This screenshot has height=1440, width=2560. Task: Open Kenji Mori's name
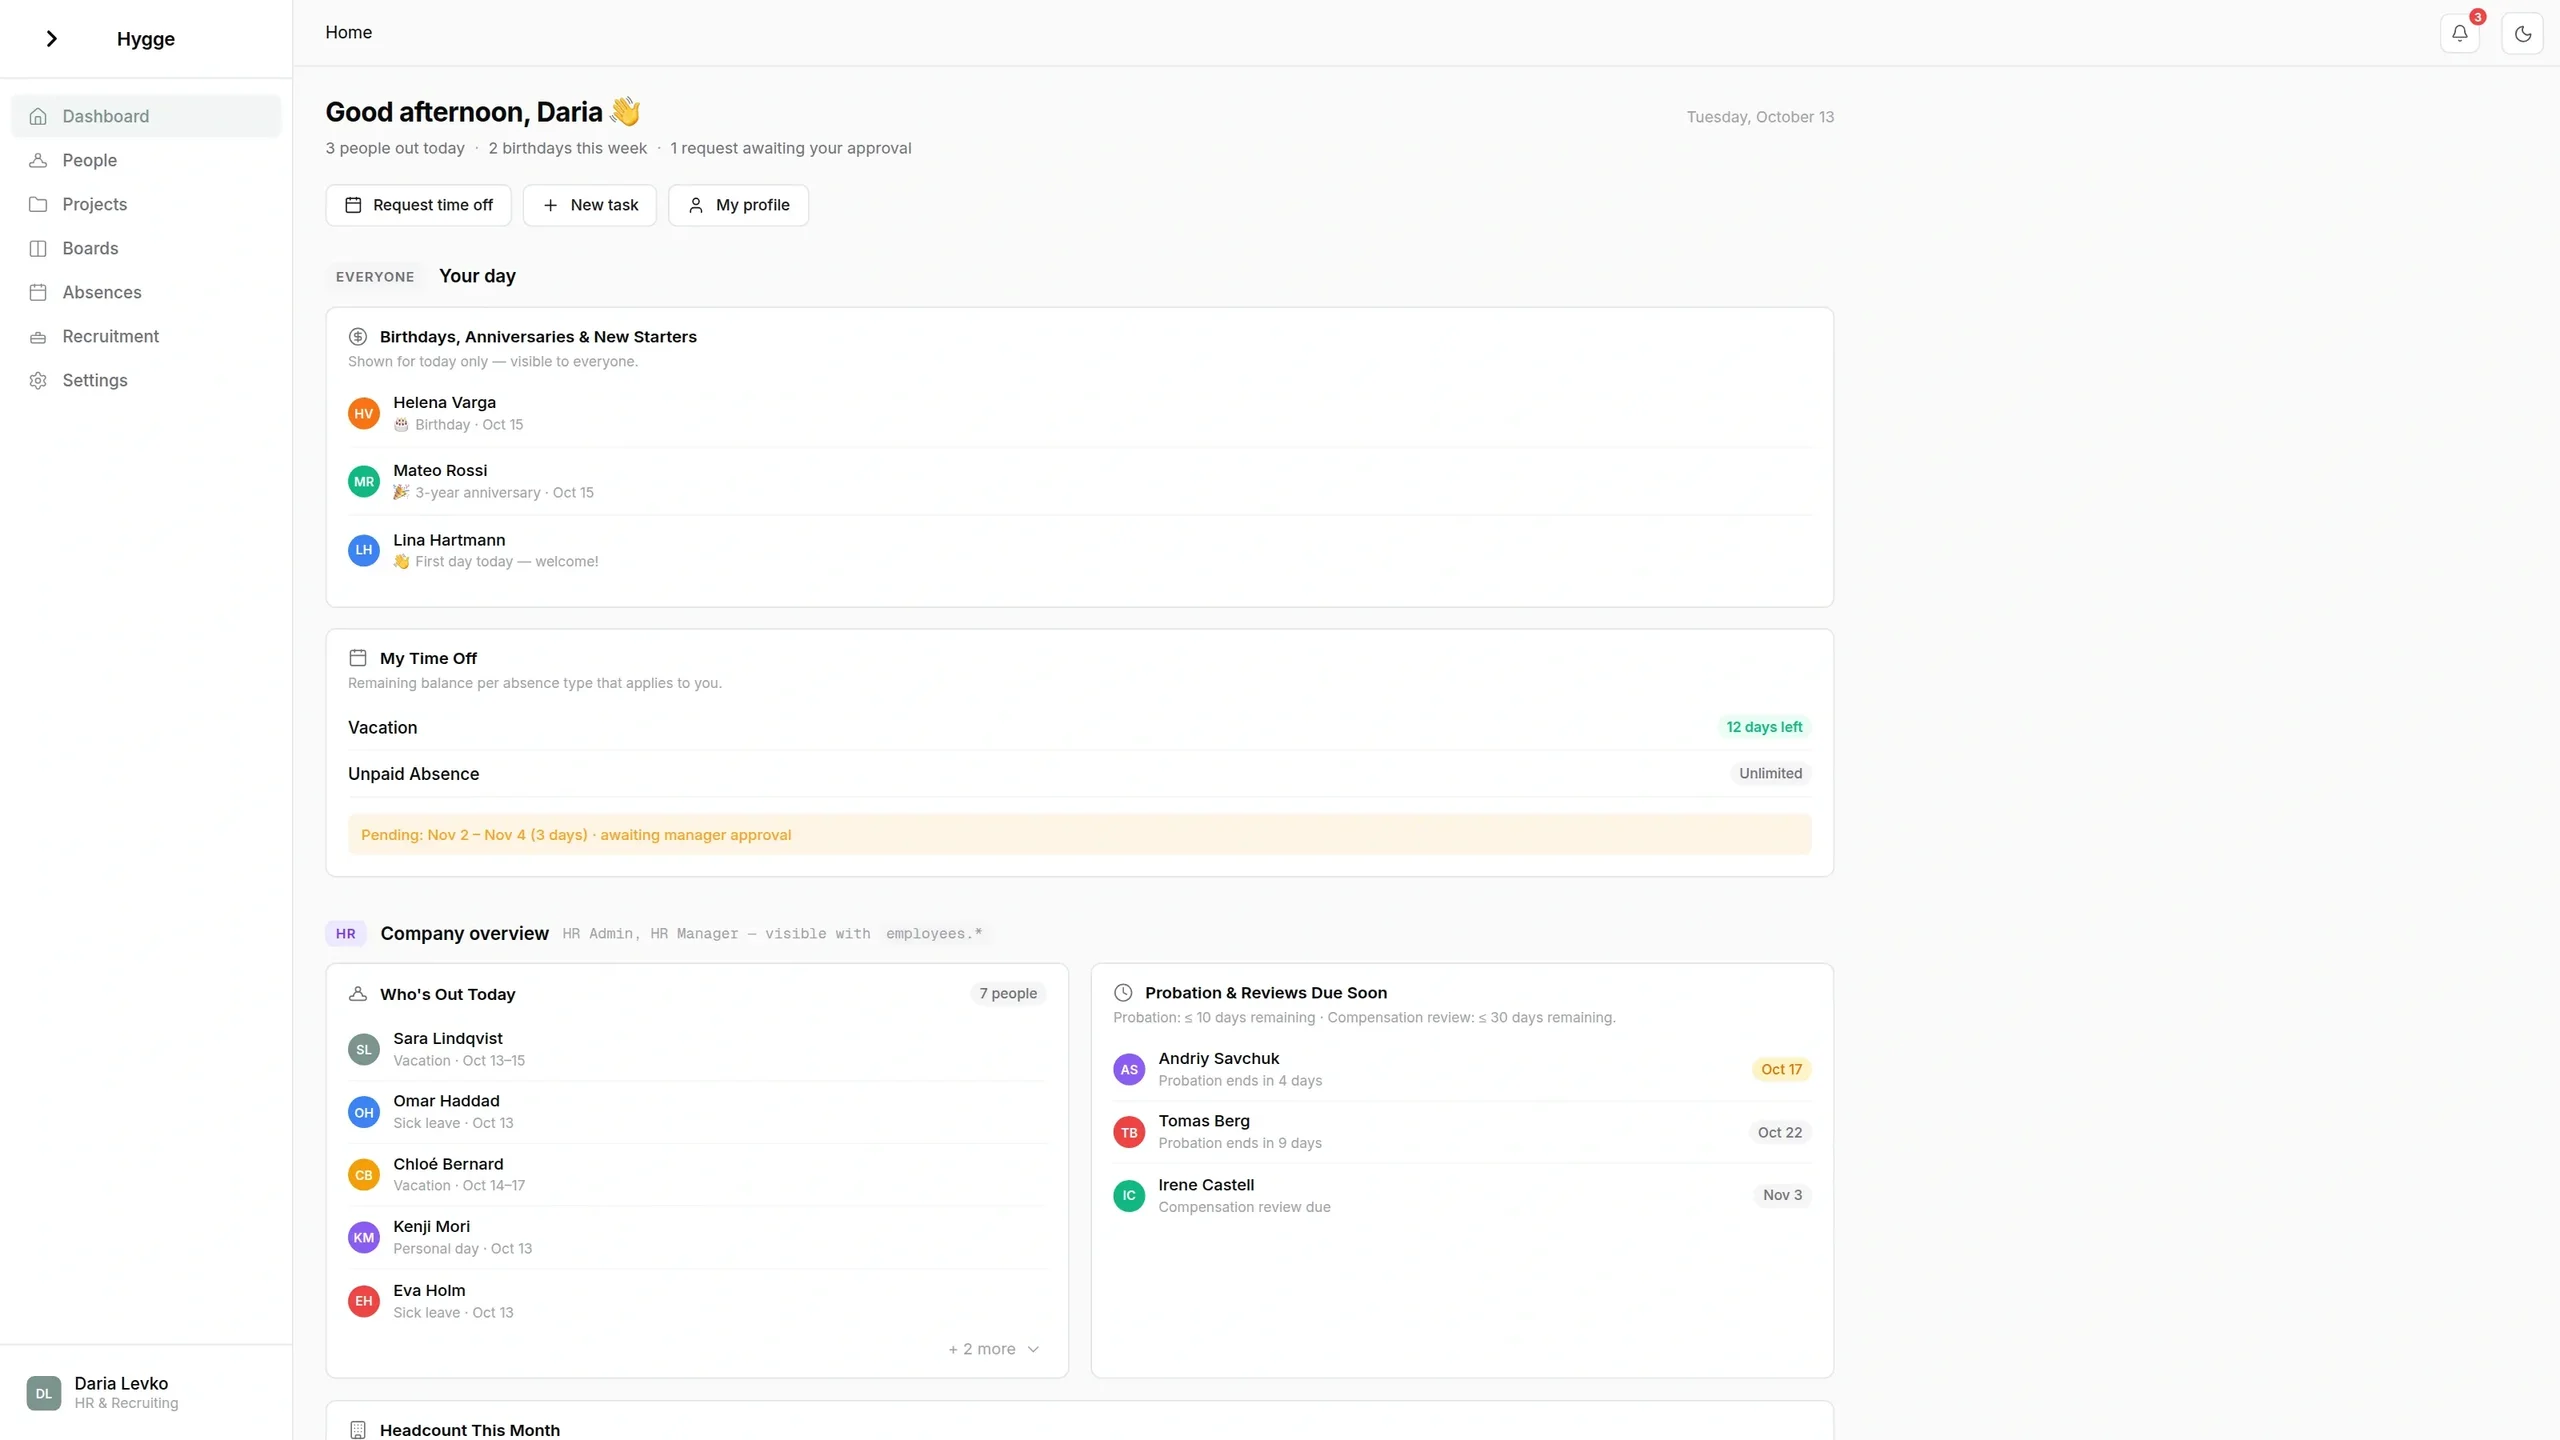pyautogui.click(x=431, y=1227)
